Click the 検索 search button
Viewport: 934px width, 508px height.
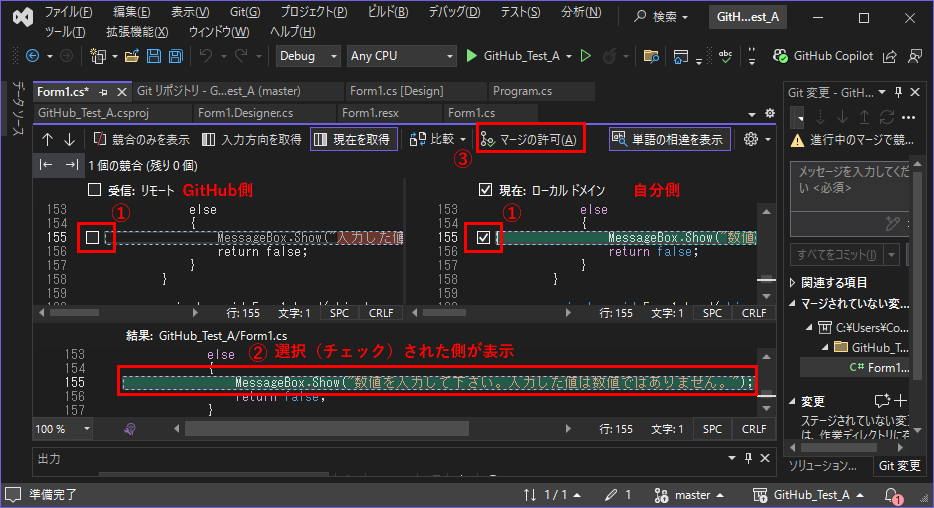tap(661, 17)
